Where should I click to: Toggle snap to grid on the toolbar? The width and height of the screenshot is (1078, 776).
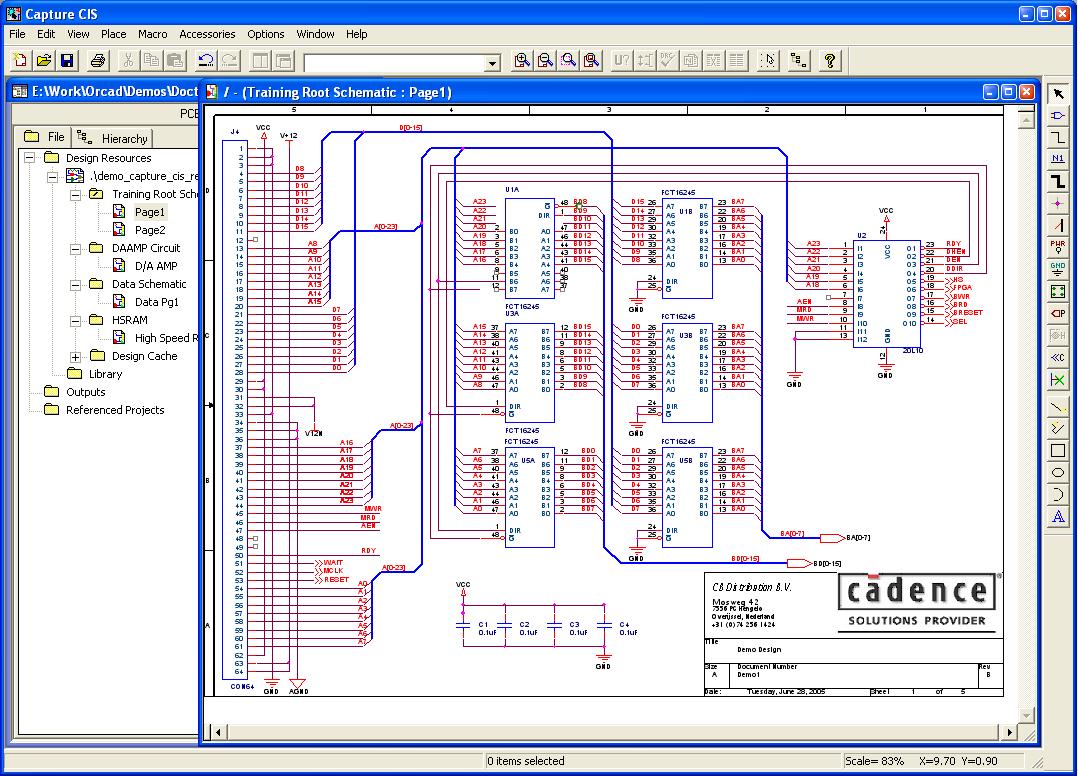pos(769,60)
